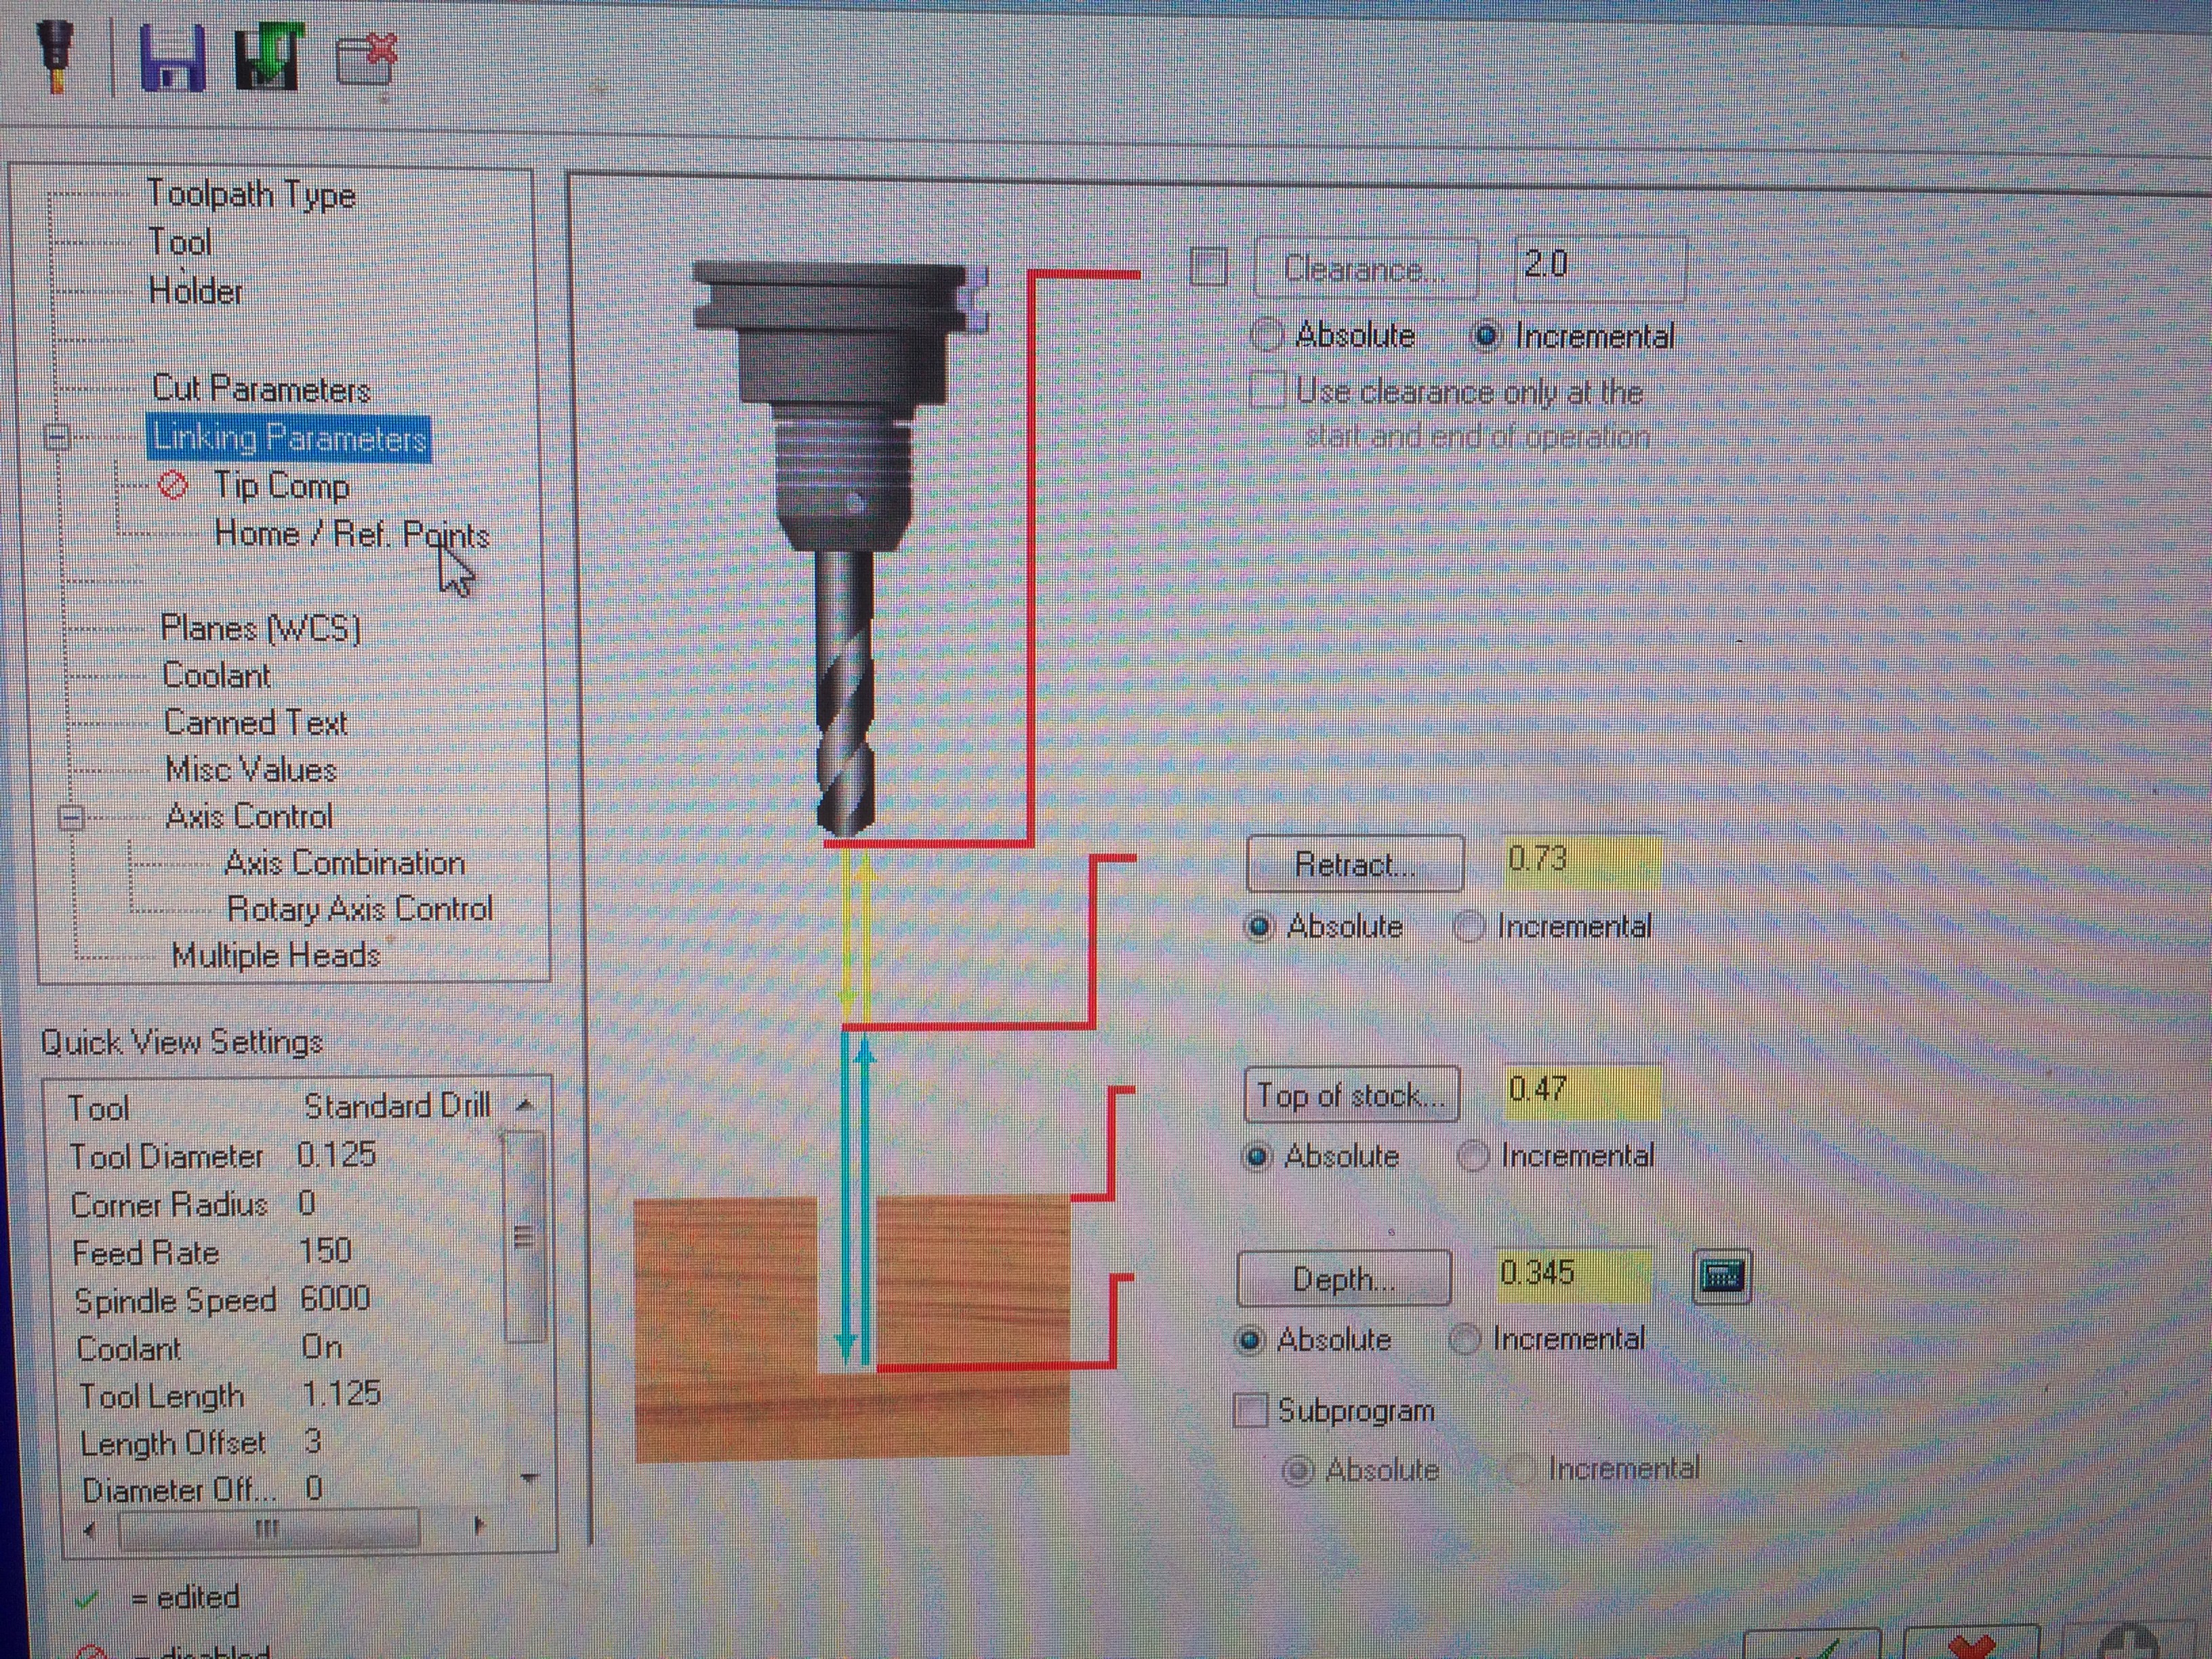Enable the Clearance checkbox
The image size is (2212, 1659).
(x=1209, y=267)
